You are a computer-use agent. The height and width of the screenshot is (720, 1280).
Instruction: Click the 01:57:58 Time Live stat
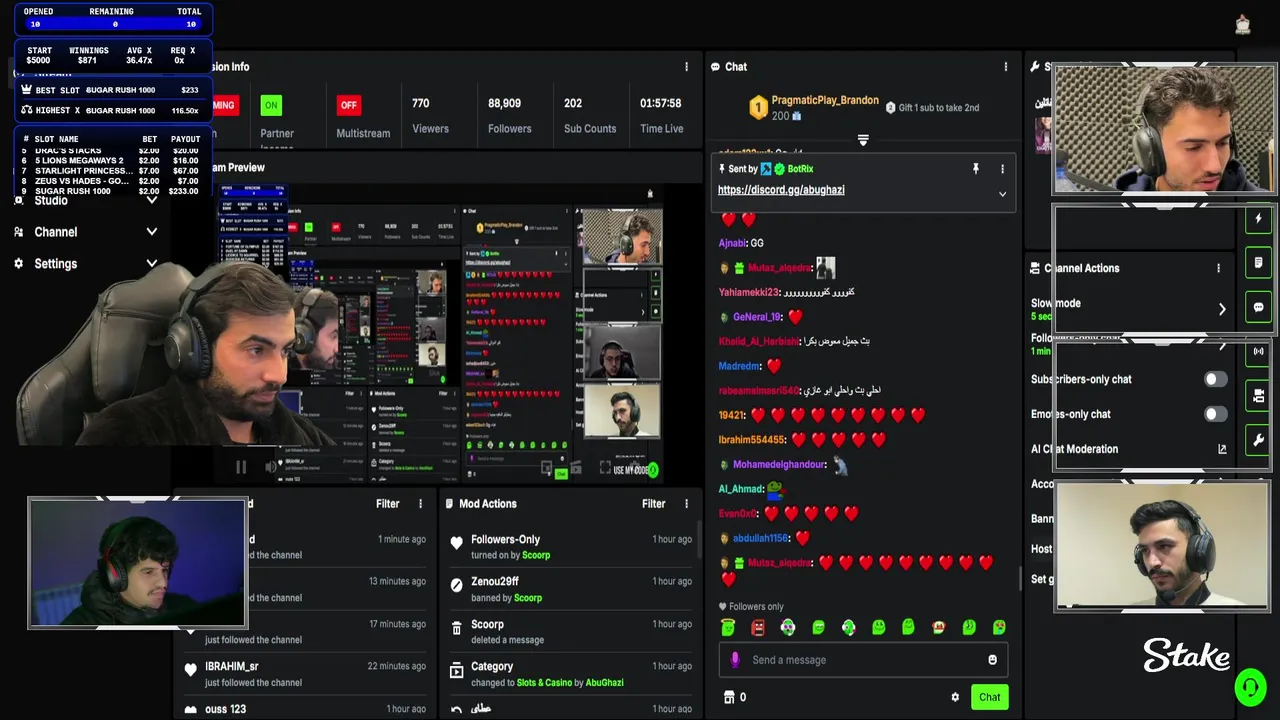661,115
